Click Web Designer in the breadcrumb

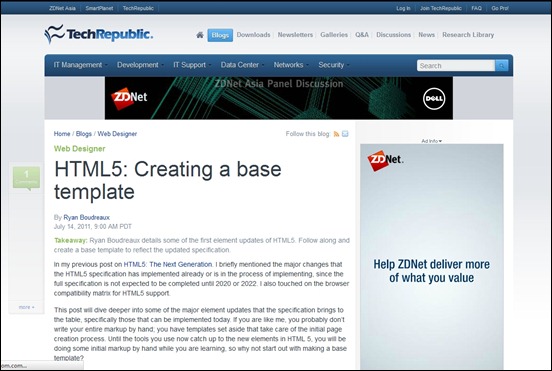coord(117,134)
